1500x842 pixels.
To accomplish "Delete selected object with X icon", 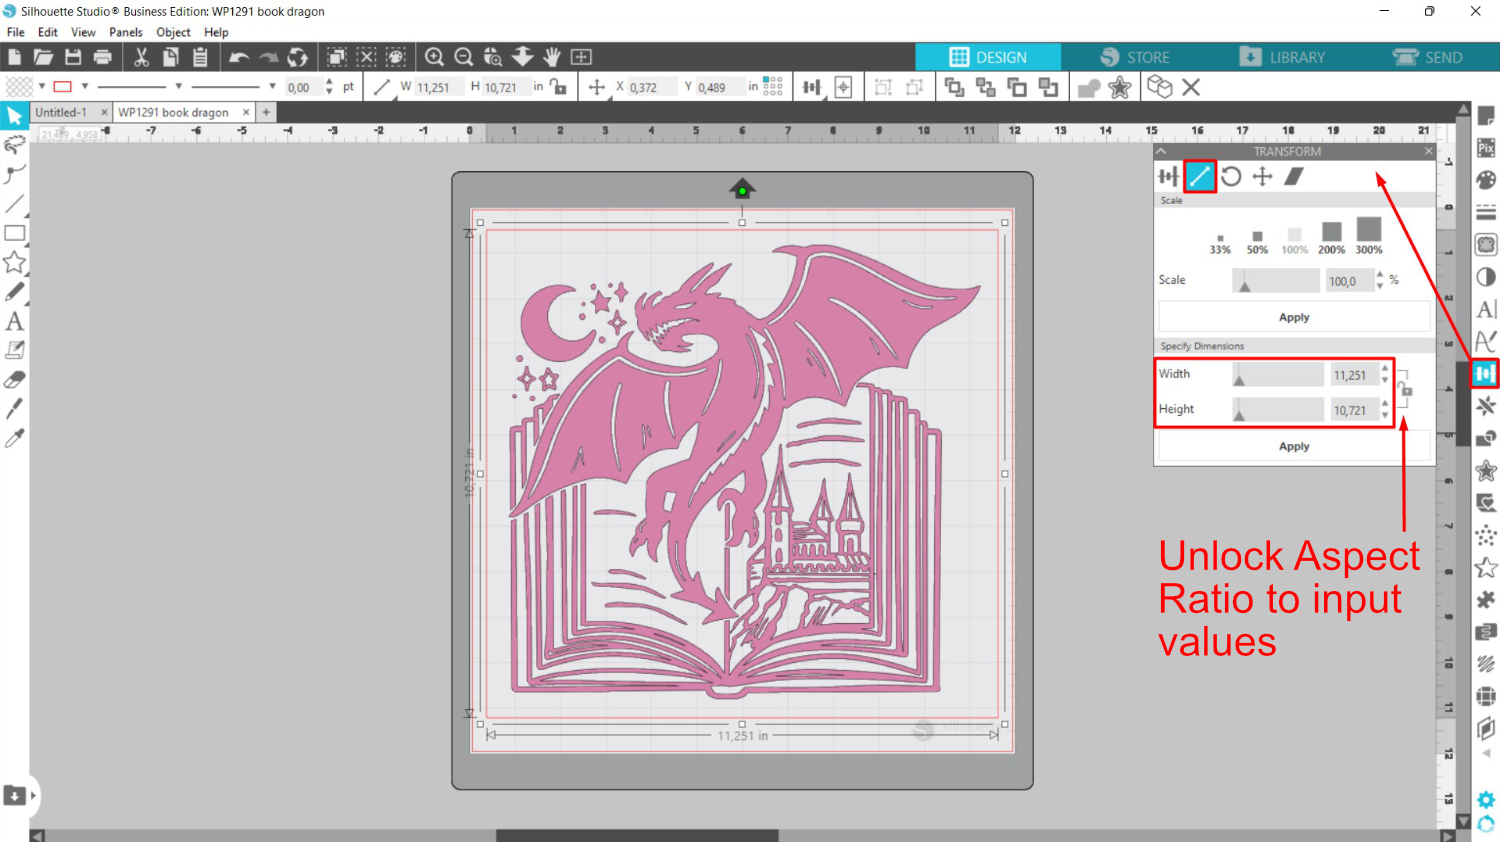I will [x=1191, y=87].
